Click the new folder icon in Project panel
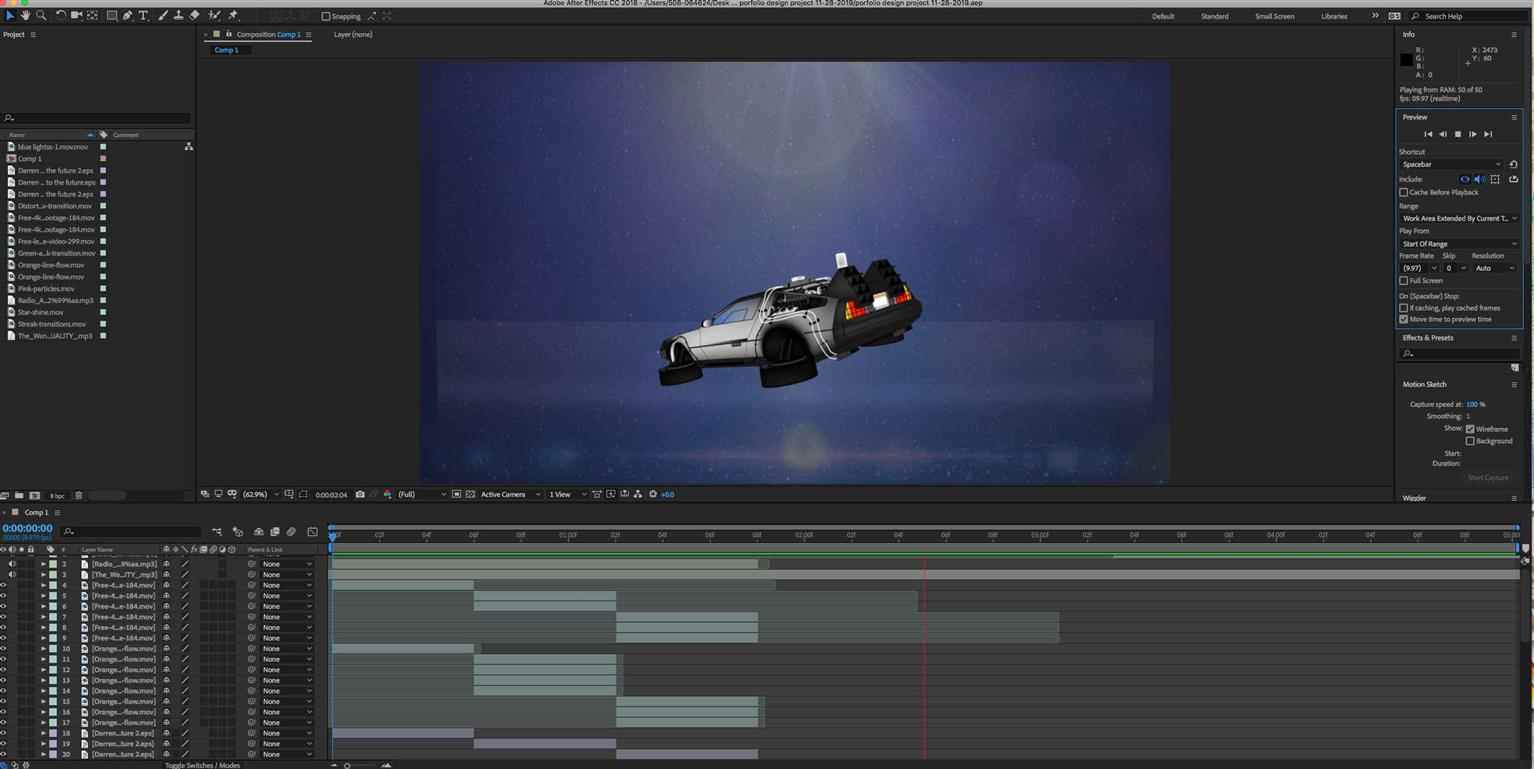 point(19,495)
